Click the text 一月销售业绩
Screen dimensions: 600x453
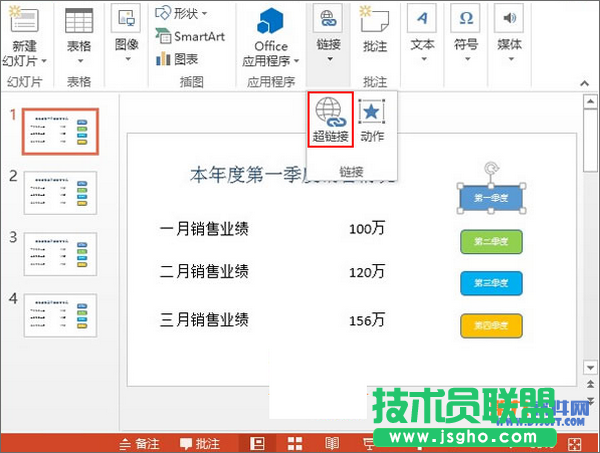204,229
